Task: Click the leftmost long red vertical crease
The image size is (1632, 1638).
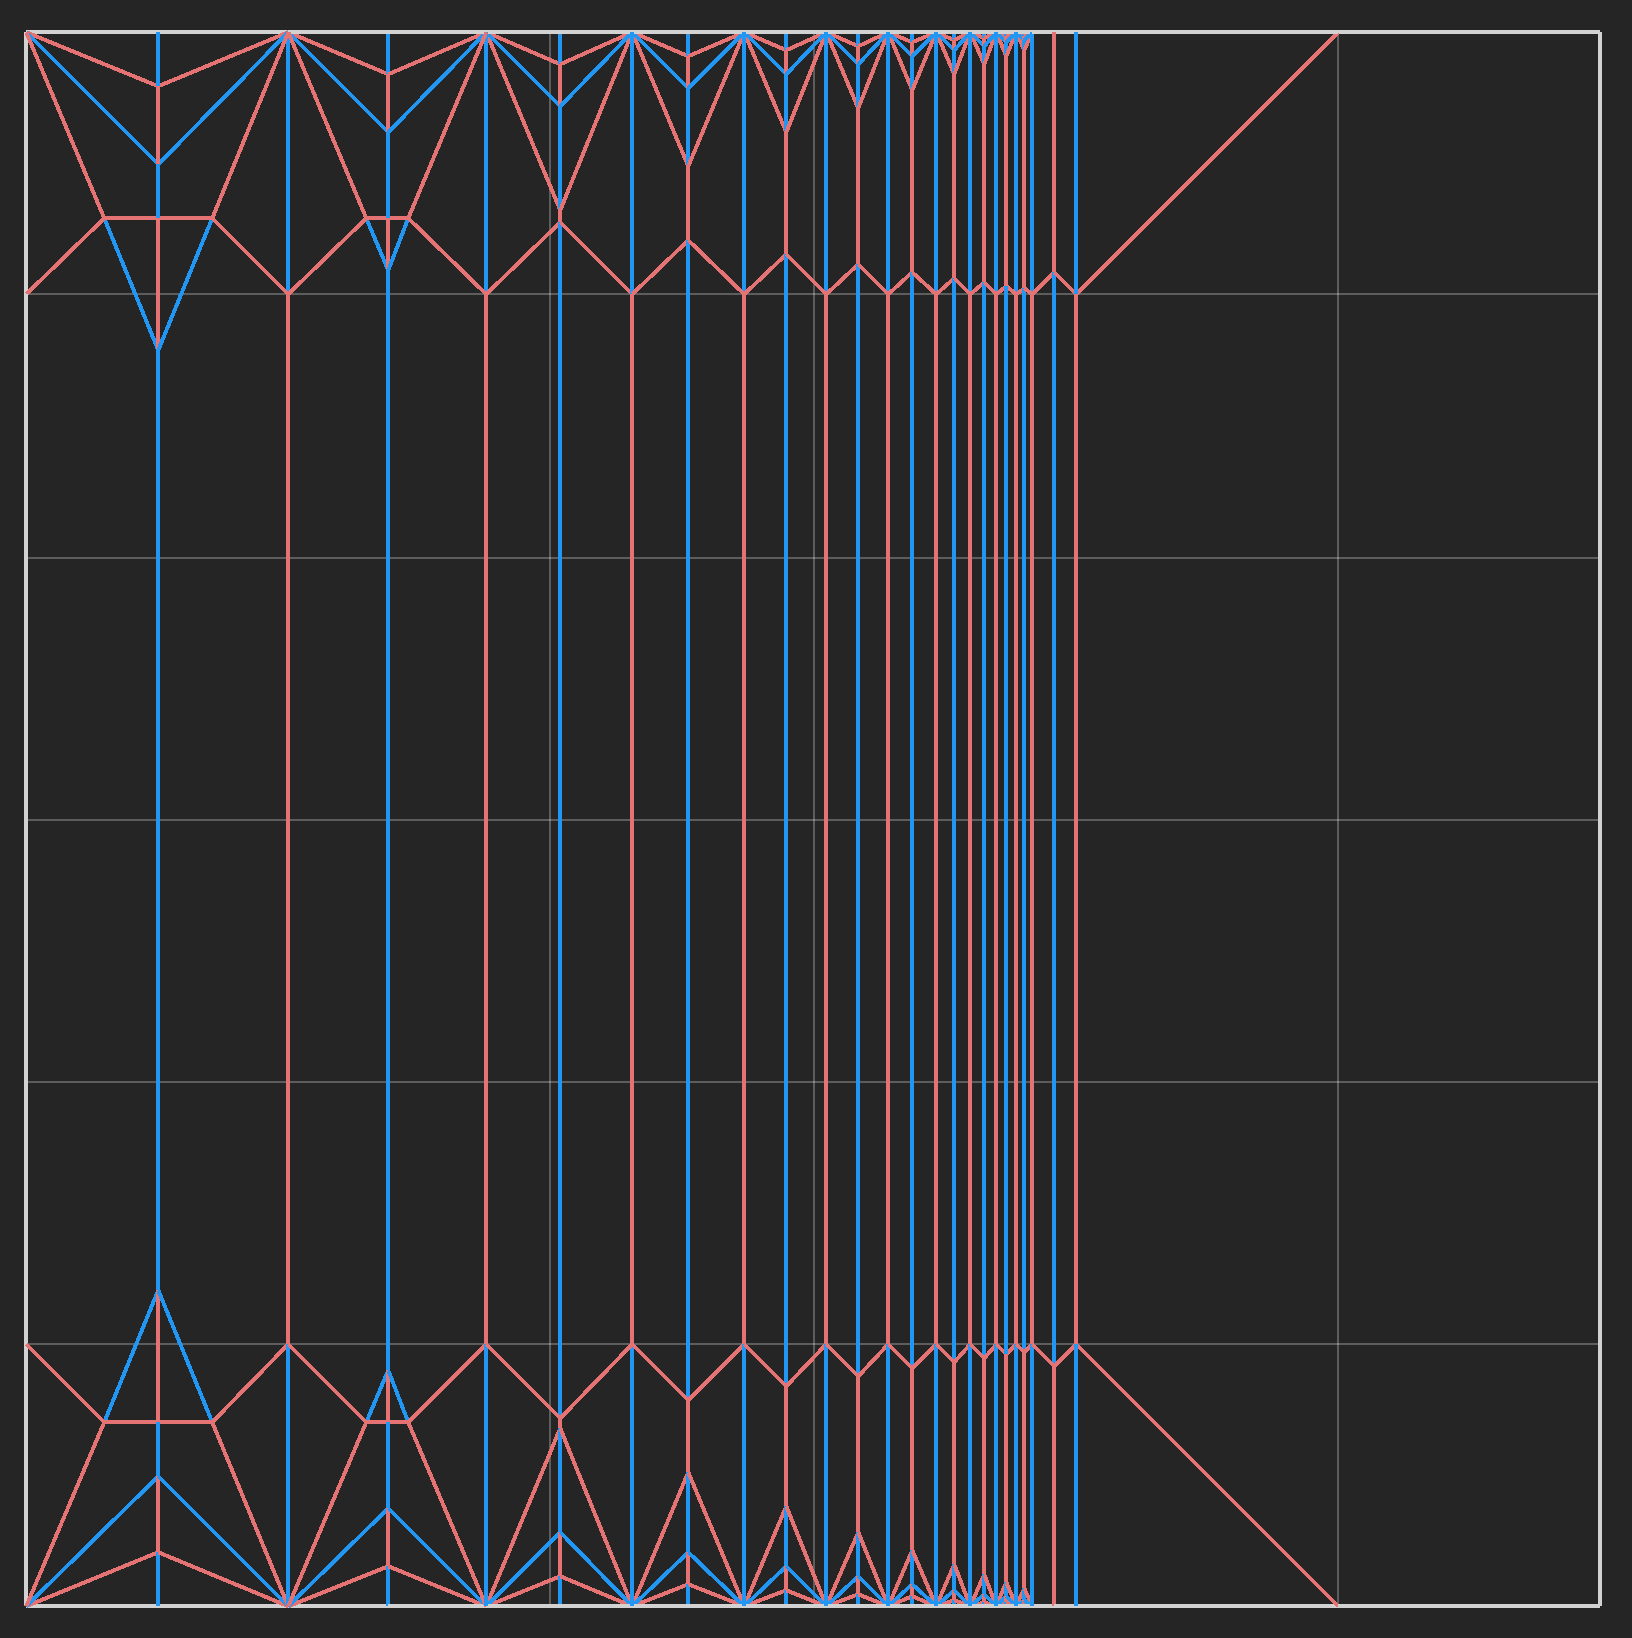Action: pyautogui.click(x=288, y=800)
